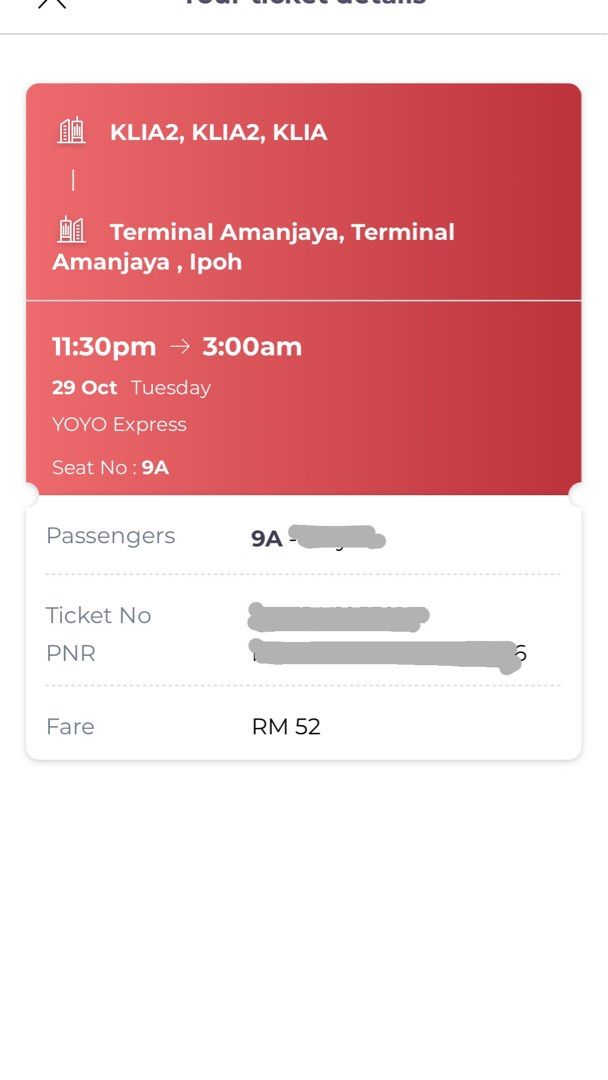Tap the Passengers row label
The width and height of the screenshot is (608, 1080).
coord(110,536)
